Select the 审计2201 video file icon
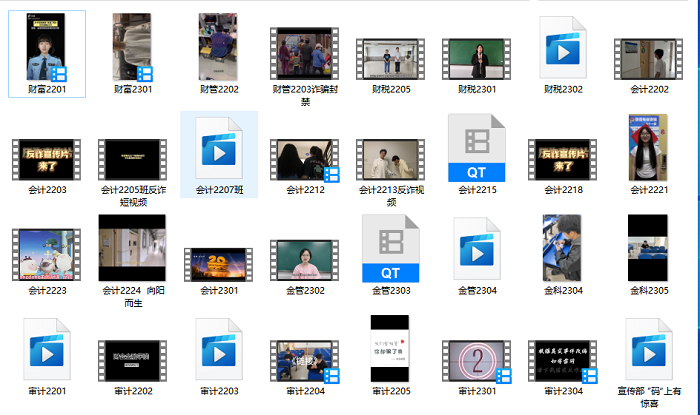 tap(46, 348)
